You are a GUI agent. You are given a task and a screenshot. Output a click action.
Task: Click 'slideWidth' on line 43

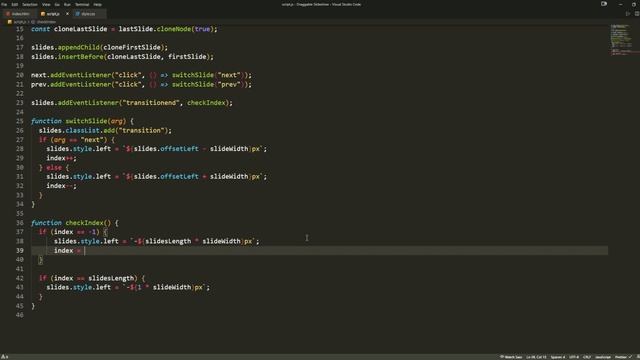(x=172, y=287)
